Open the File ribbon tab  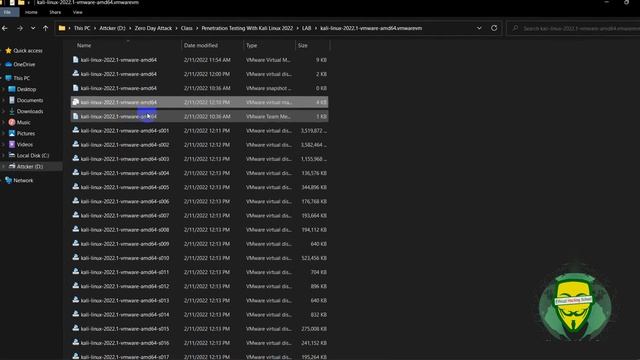click(7, 12)
